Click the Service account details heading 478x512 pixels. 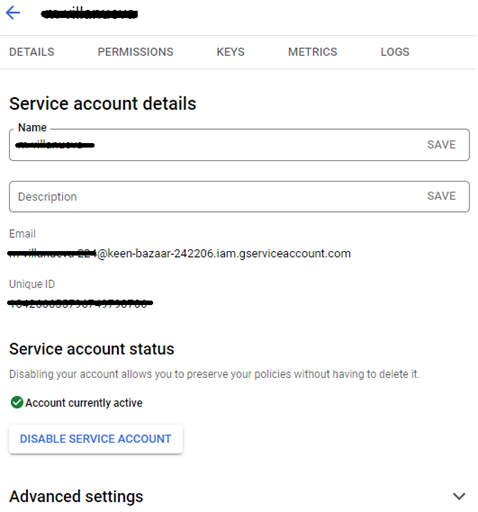pos(103,103)
